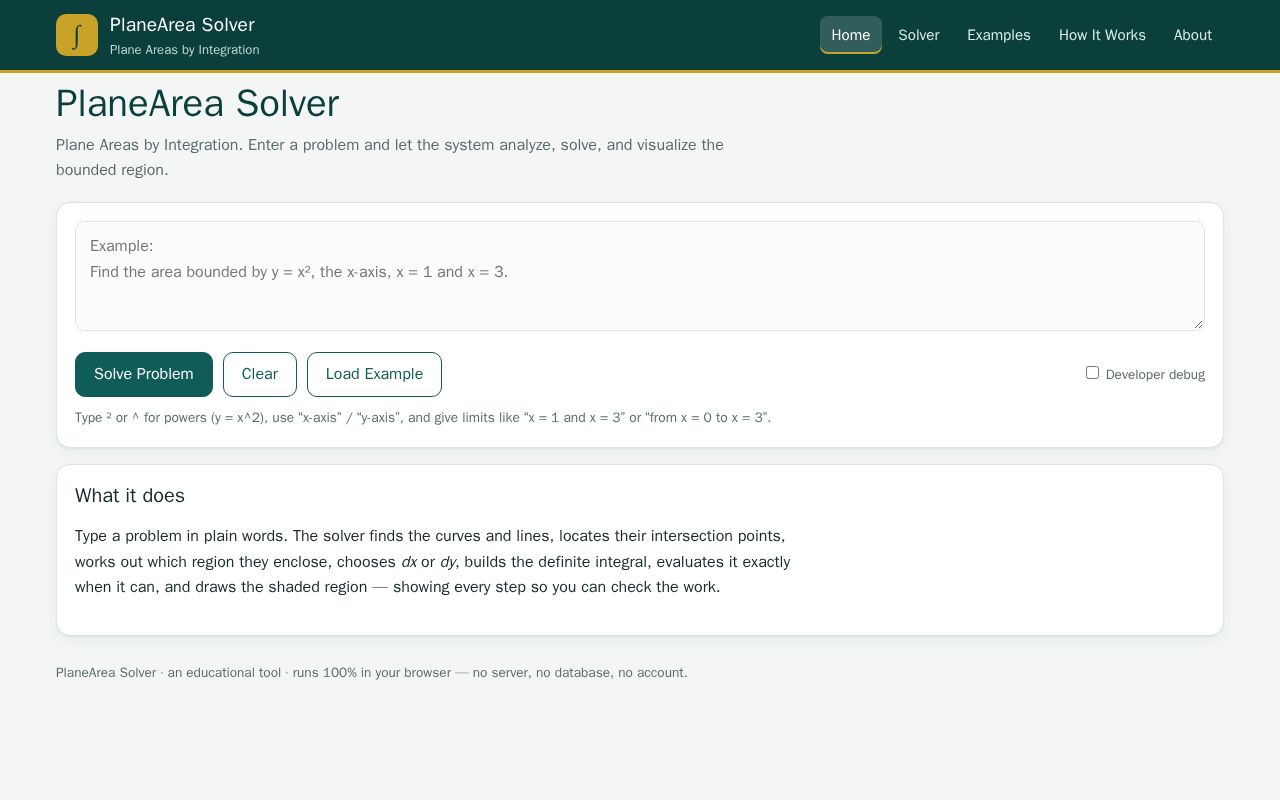Viewport: 1280px width, 800px height.
Task: Click the Load Example button
Action: coord(374,374)
